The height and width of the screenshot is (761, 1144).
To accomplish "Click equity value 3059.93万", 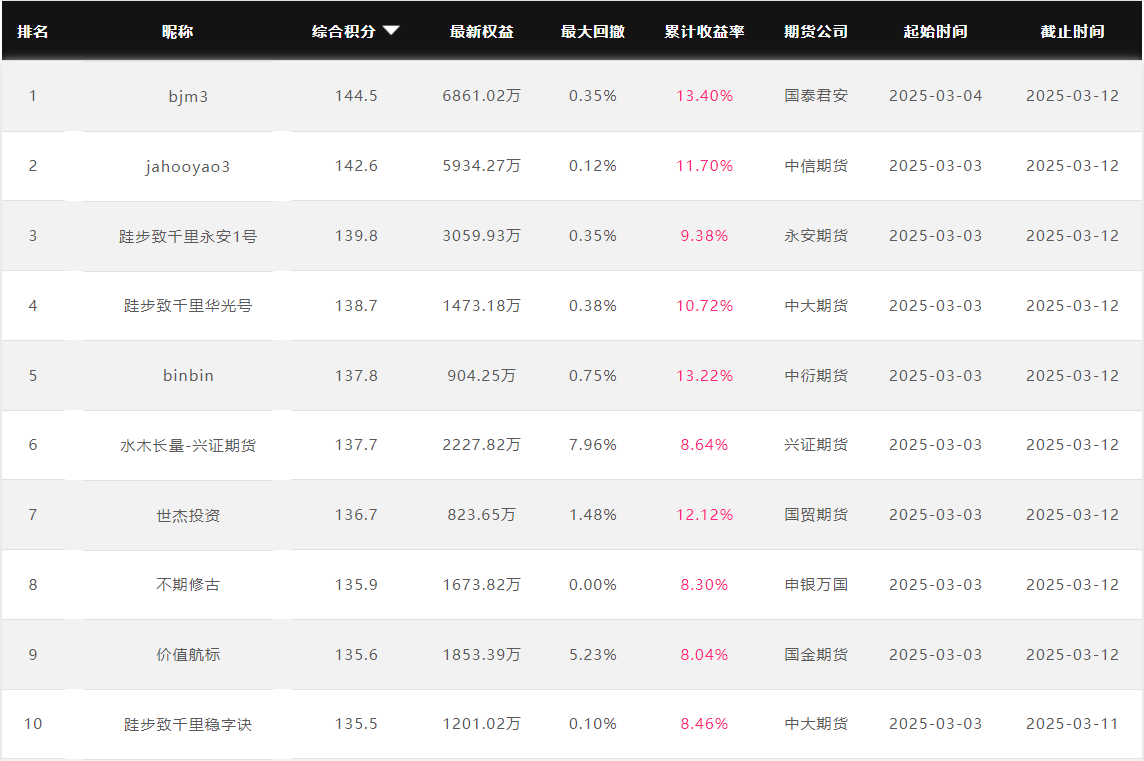I will coord(482,236).
